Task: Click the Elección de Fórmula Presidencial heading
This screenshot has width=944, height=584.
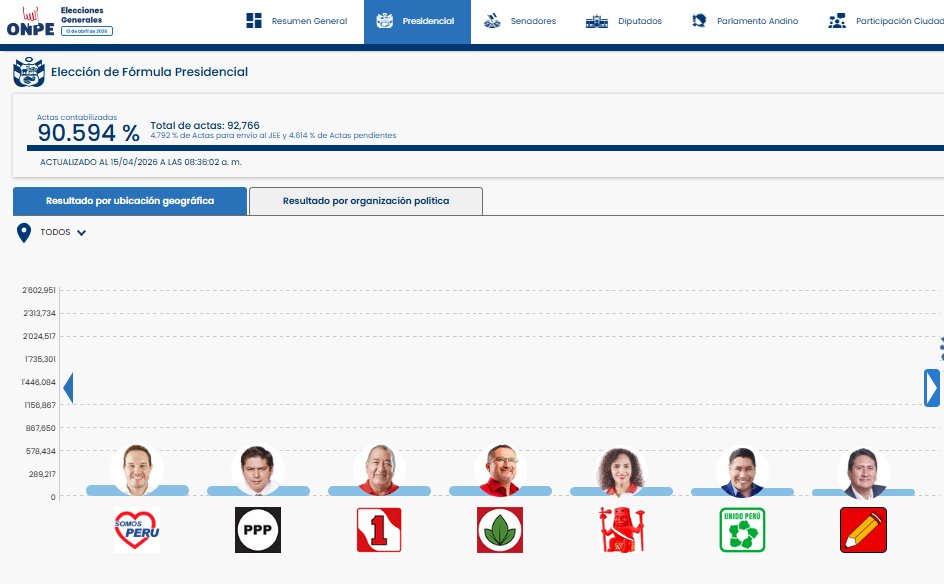Action: [x=149, y=72]
